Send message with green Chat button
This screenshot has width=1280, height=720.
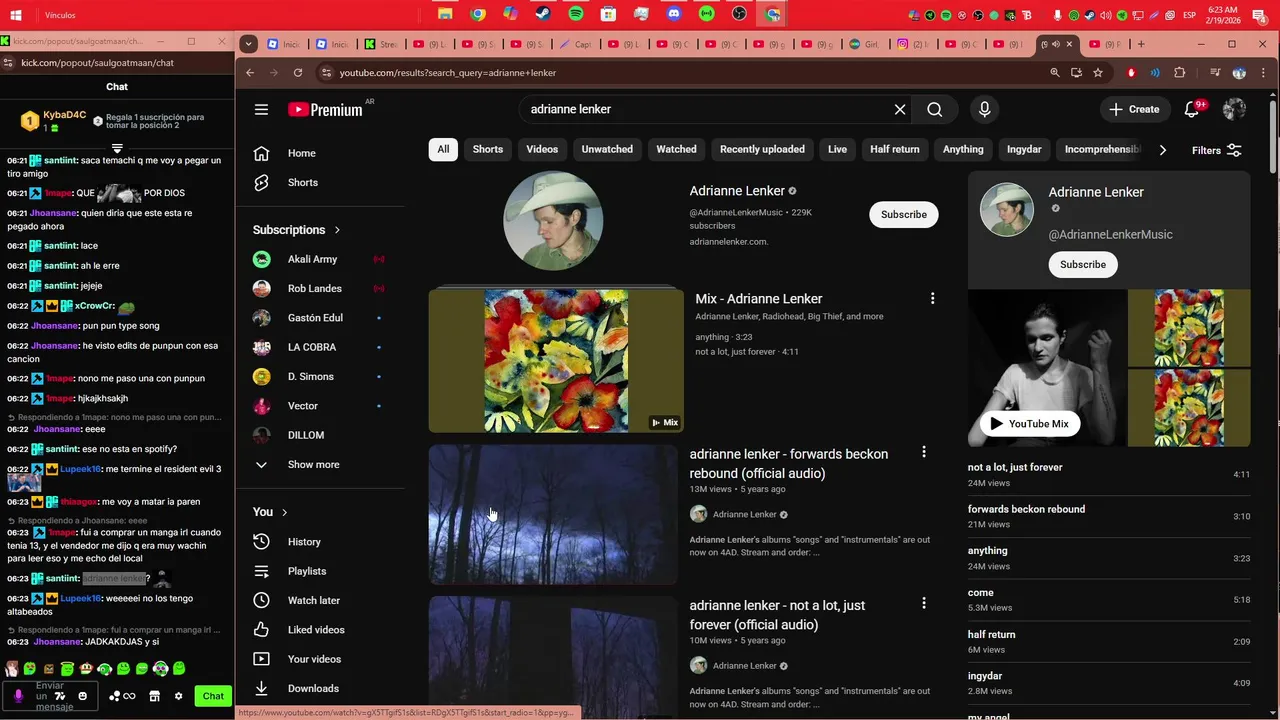tap(213, 696)
